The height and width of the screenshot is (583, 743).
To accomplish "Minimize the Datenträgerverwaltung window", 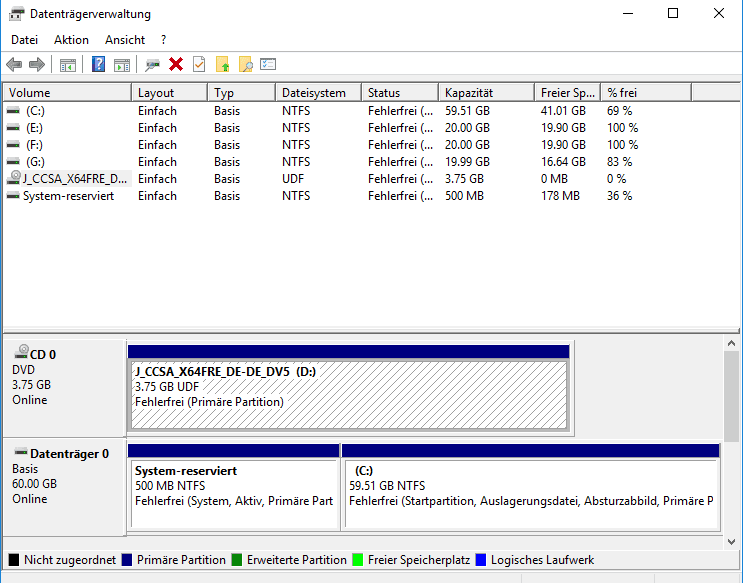I will 628,13.
